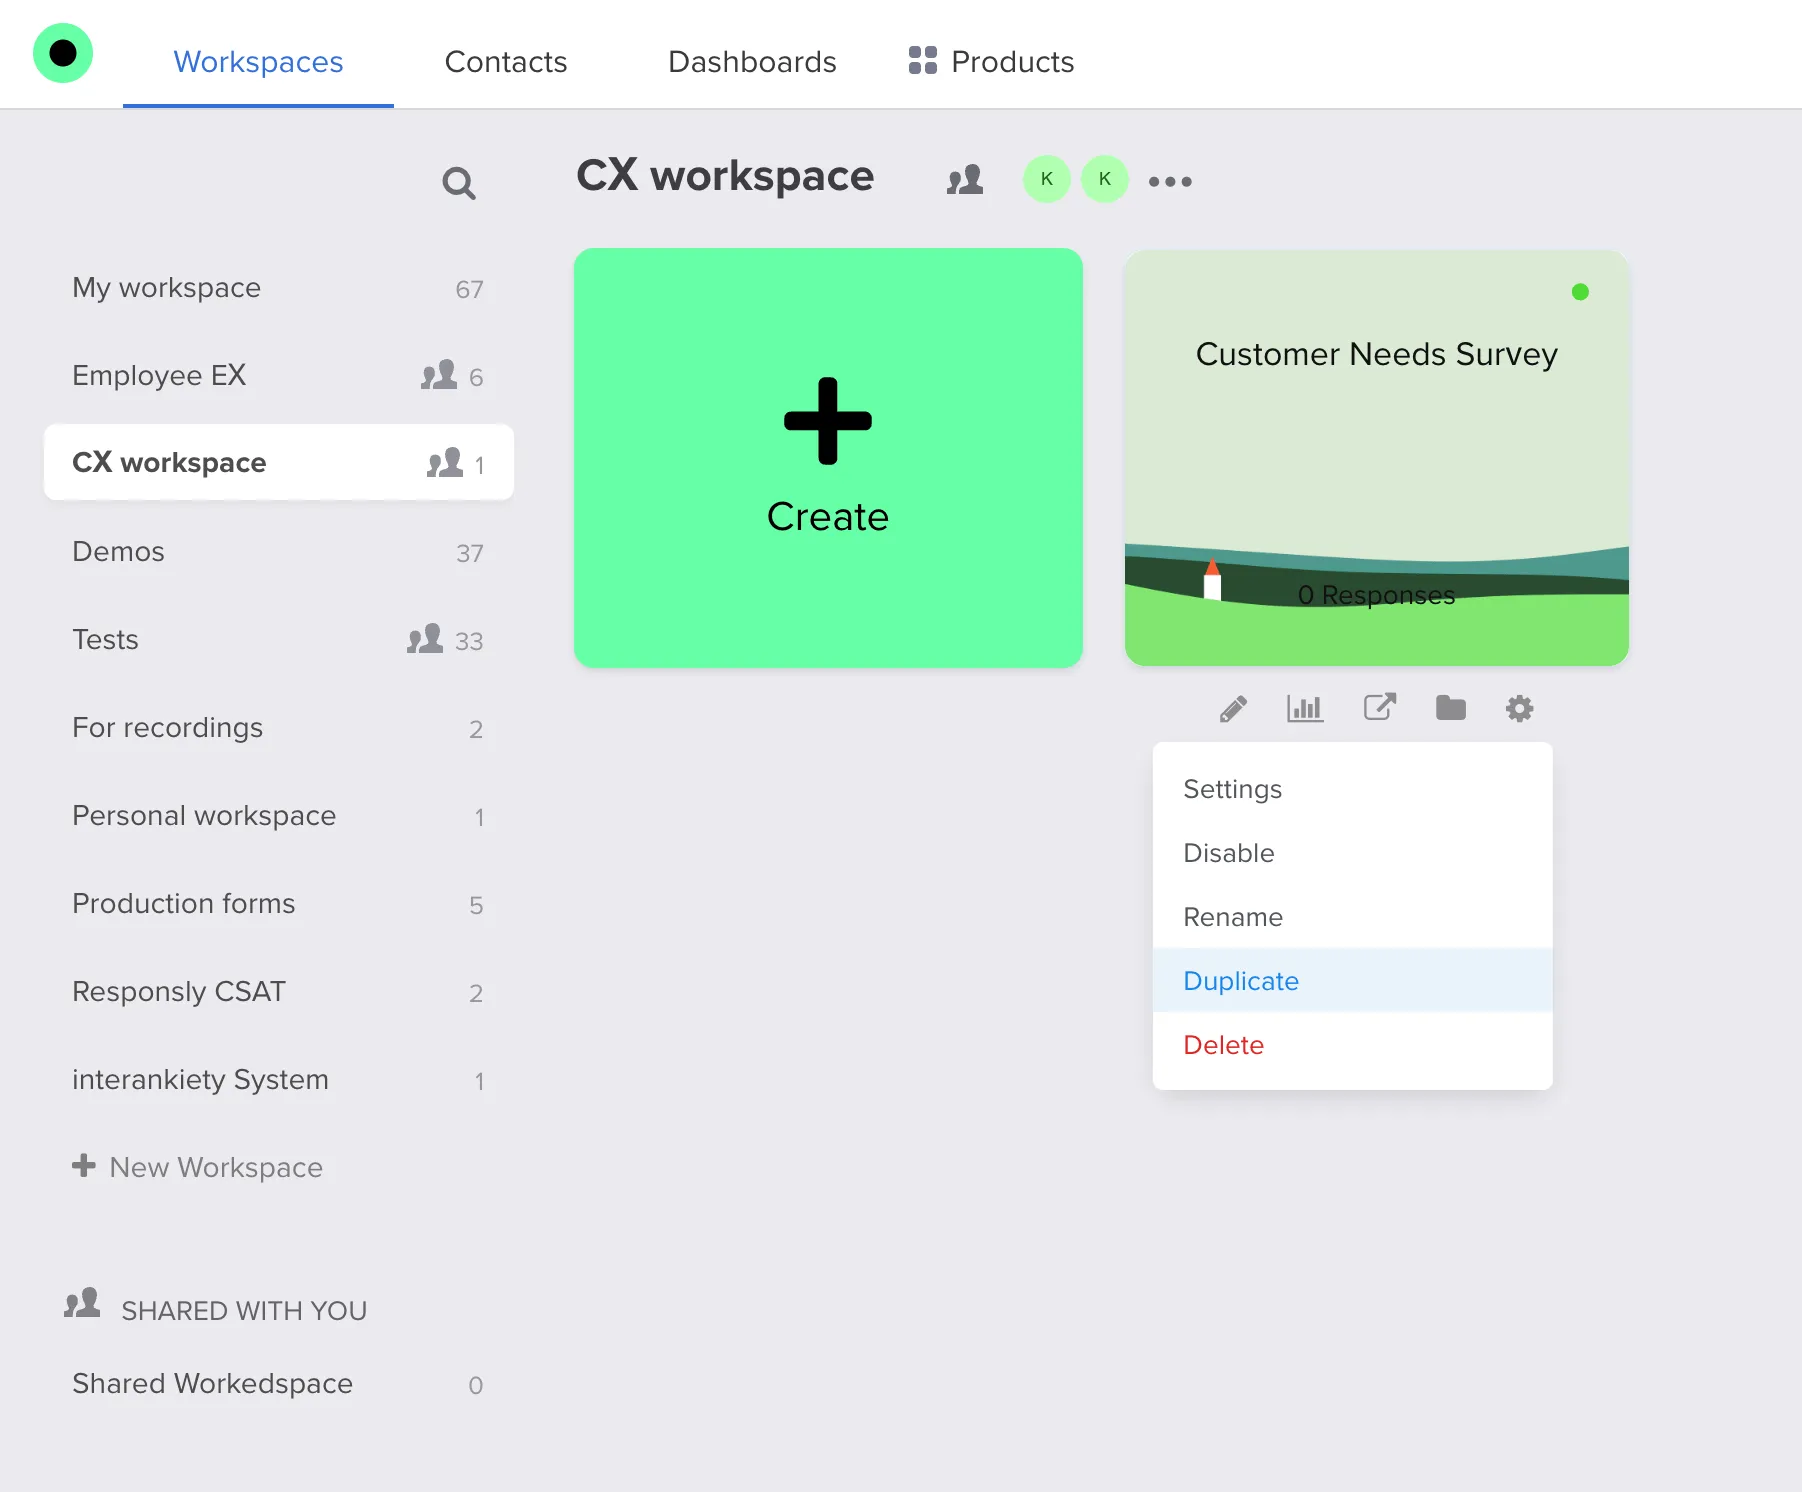
Task: Switch to the Workspaces tab
Action: [258, 62]
